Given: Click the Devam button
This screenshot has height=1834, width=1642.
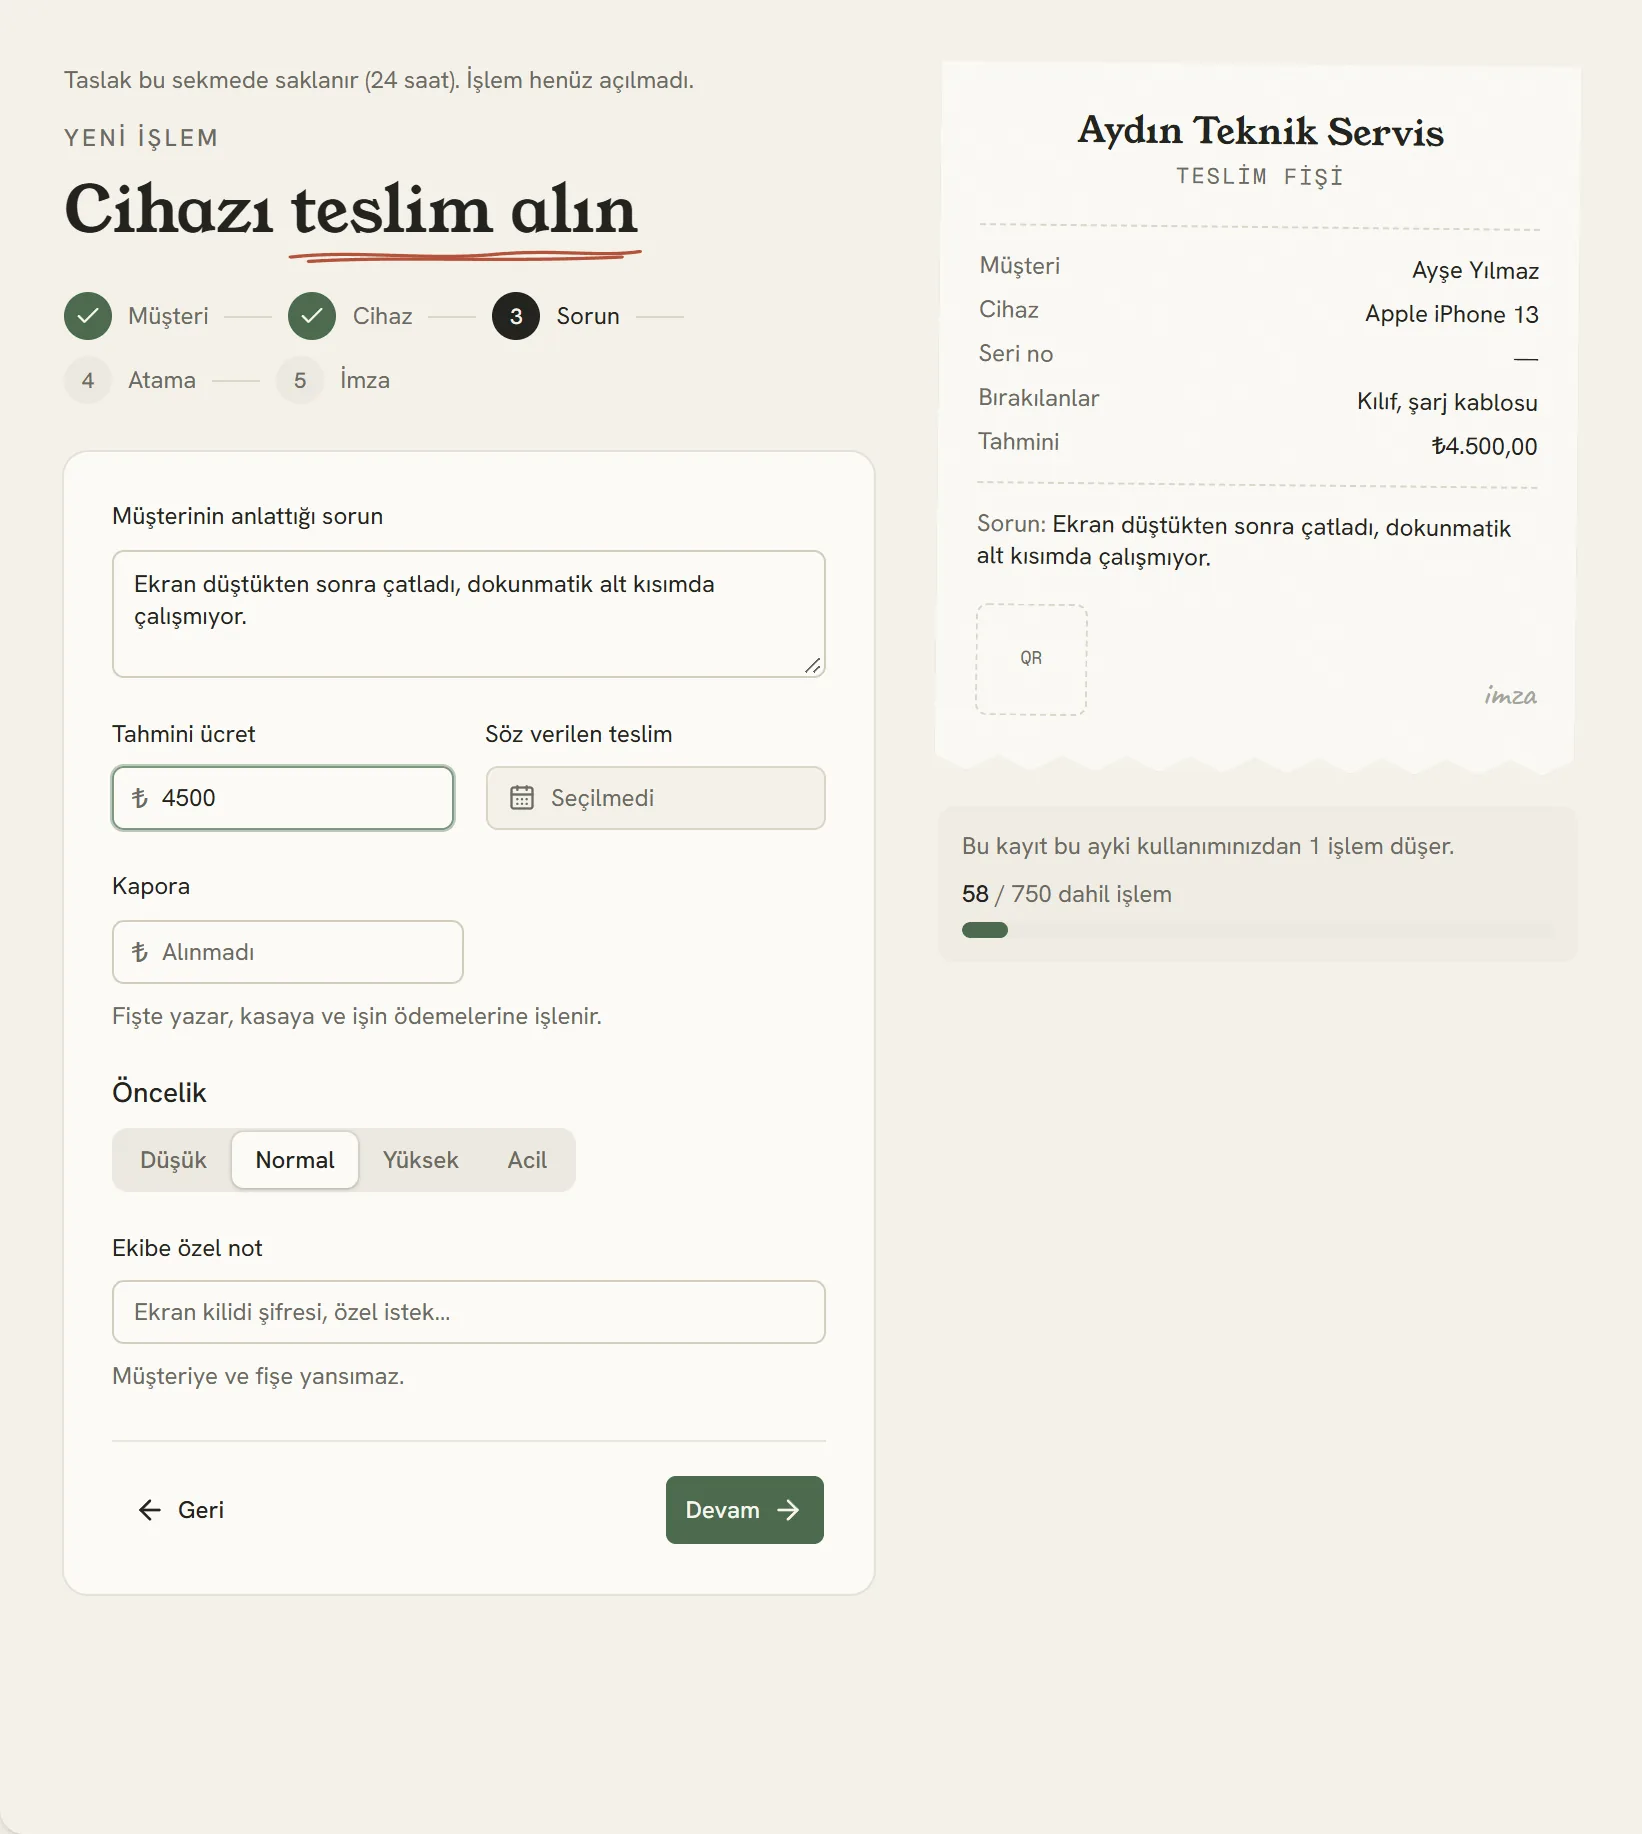Looking at the screenshot, I should [745, 1510].
